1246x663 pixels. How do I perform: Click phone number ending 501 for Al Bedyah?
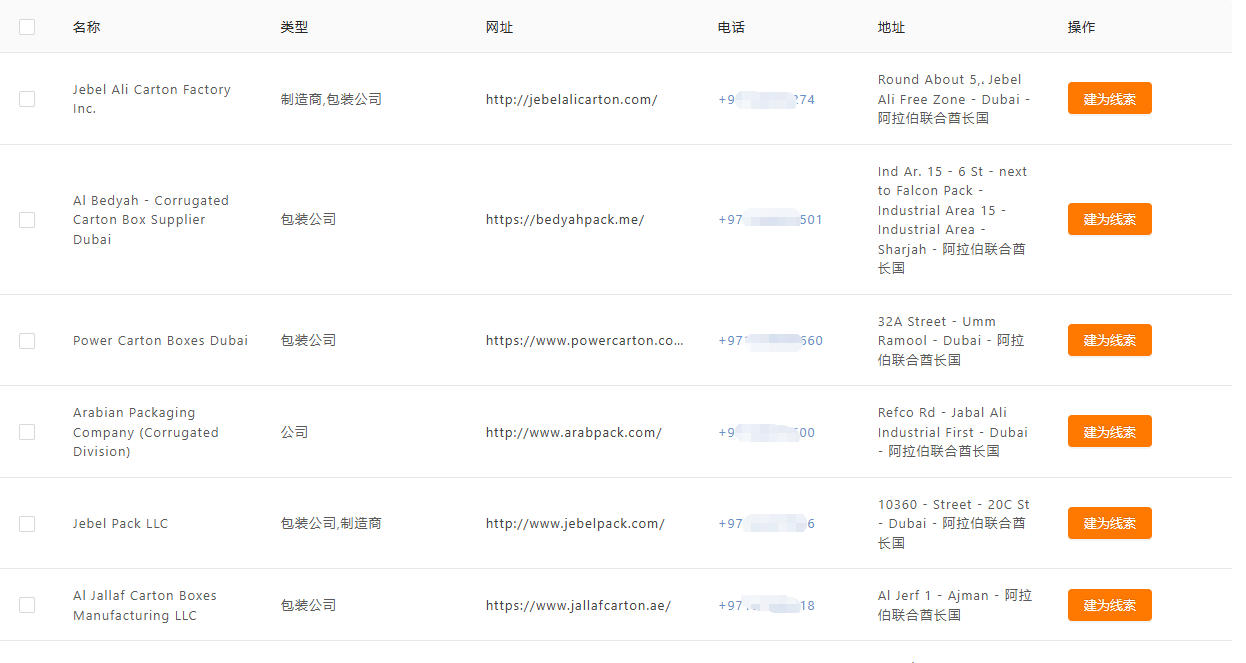(x=770, y=219)
